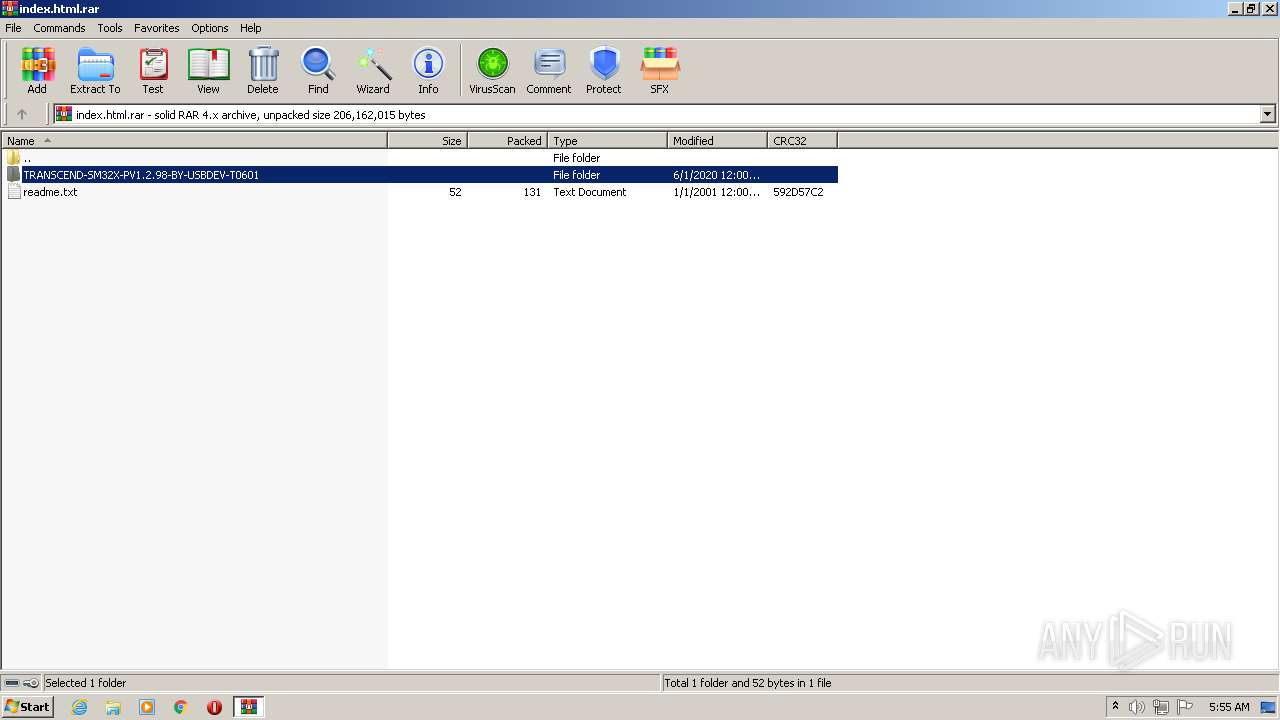Click the status bar drive icon
The image size is (1280, 720).
(x=12, y=683)
